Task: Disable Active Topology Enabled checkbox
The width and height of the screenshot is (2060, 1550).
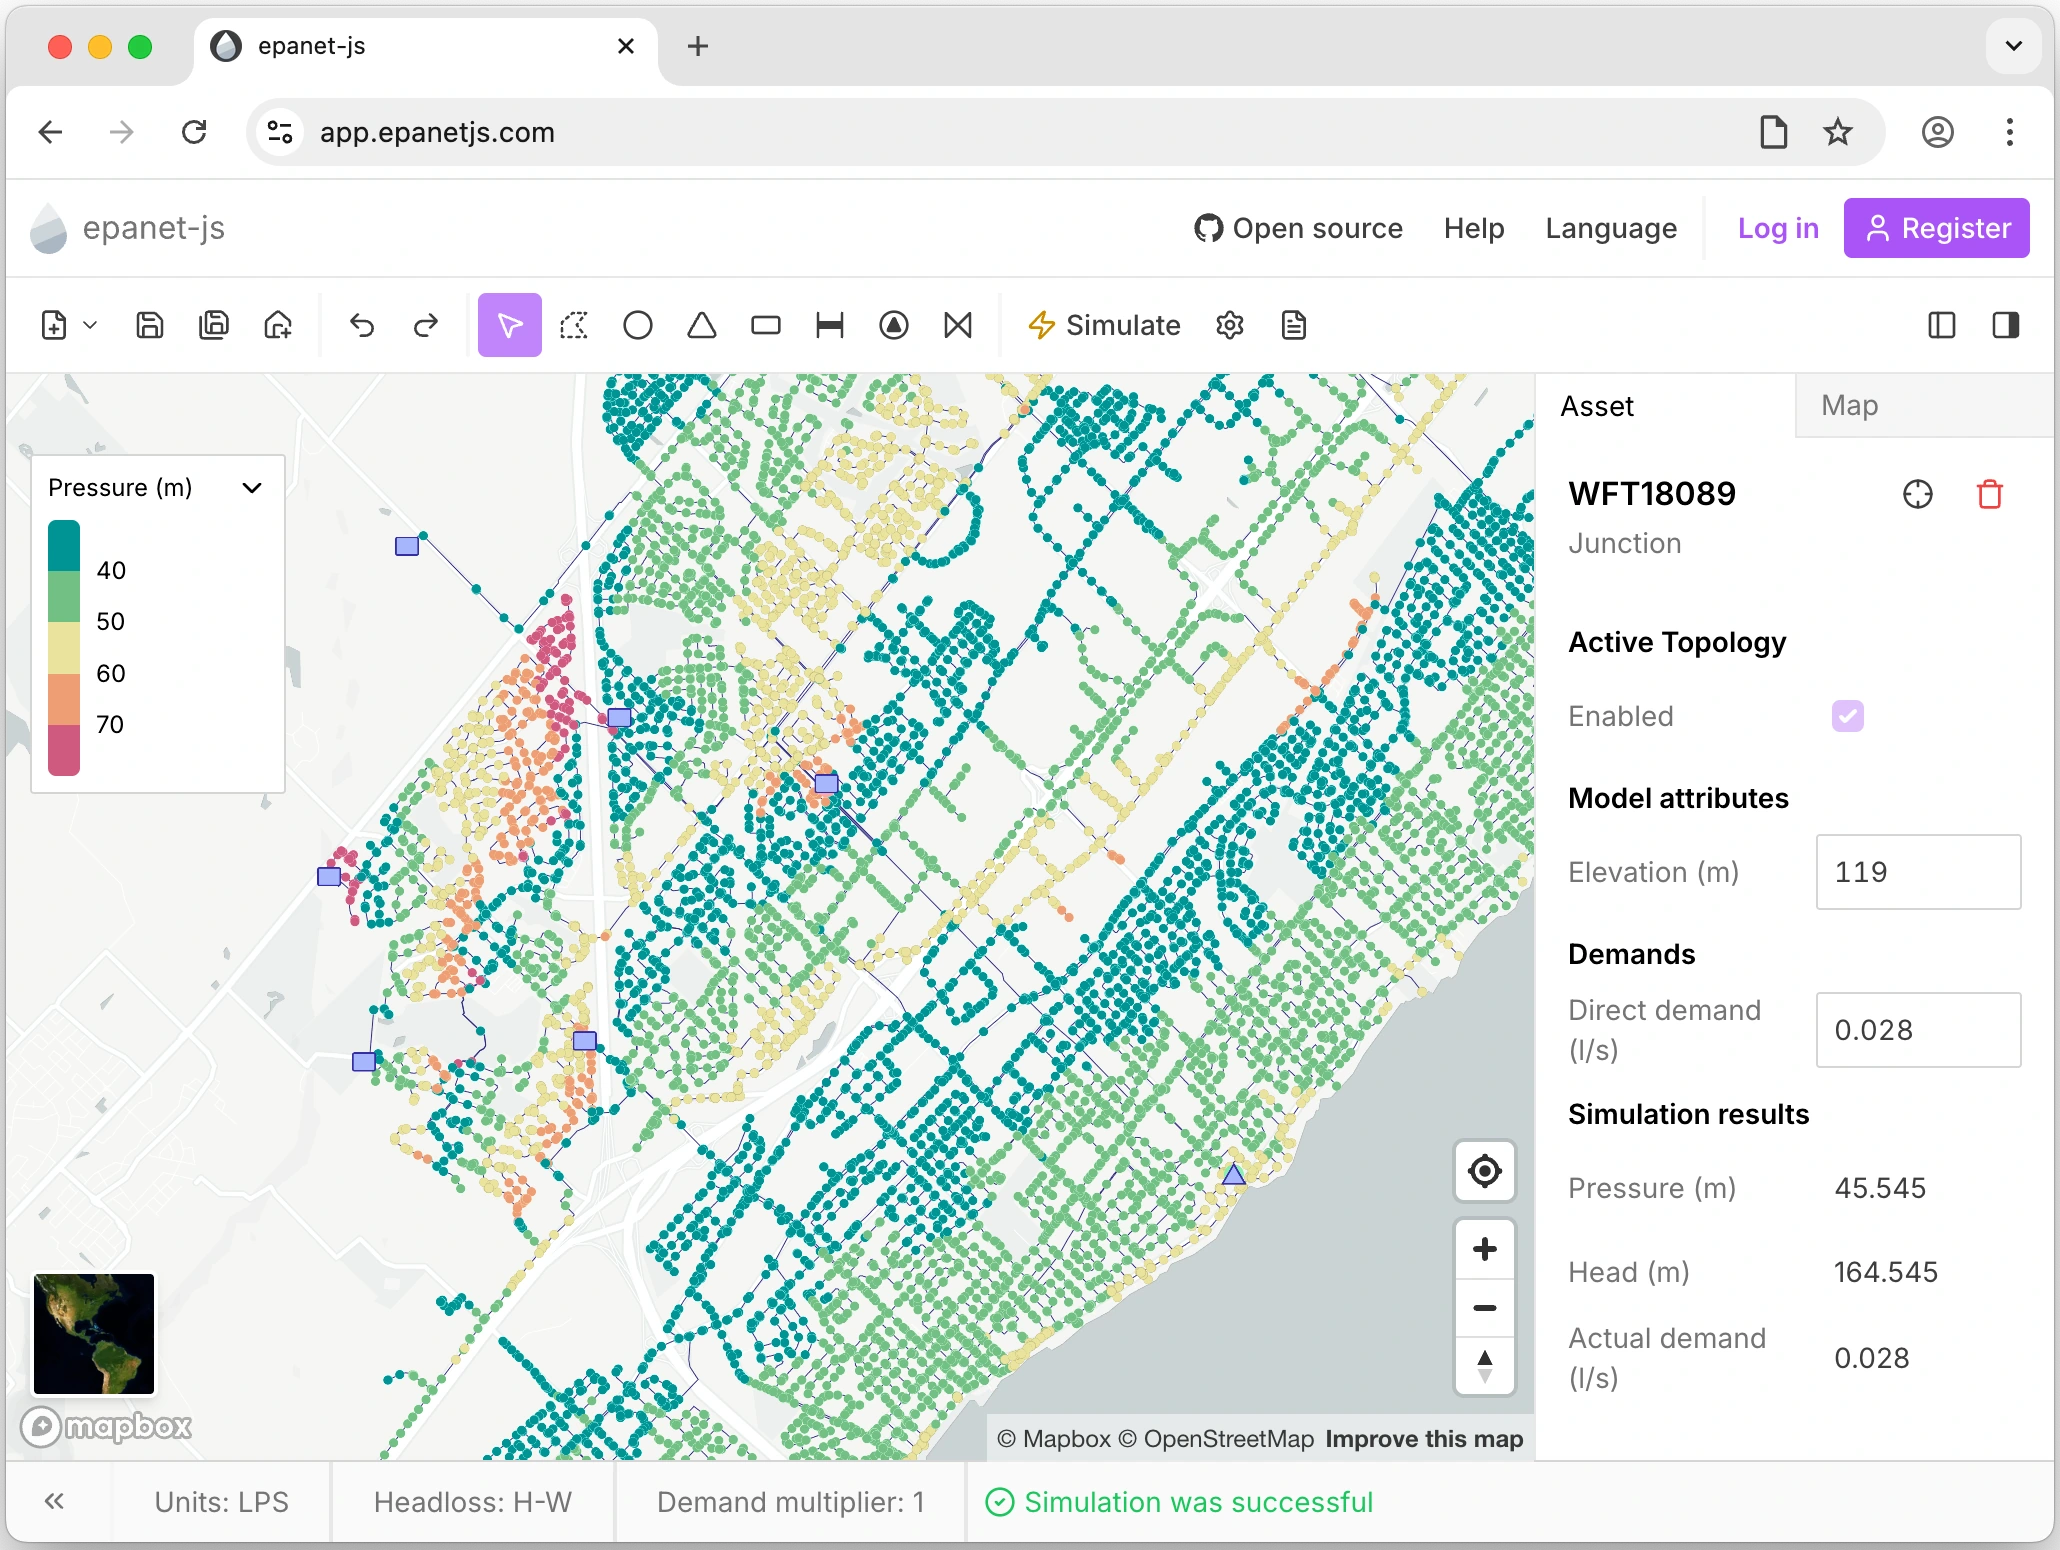Action: (1847, 716)
